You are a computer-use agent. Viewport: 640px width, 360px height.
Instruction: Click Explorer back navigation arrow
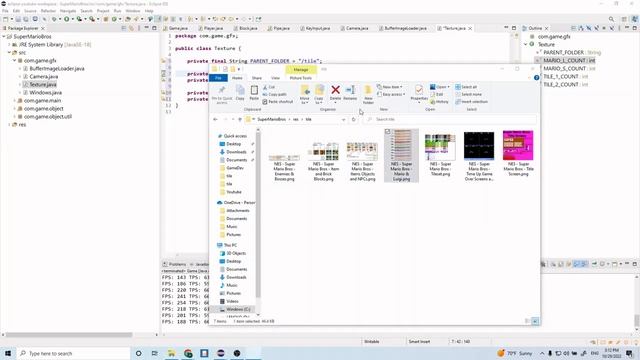click(x=215, y=120)
